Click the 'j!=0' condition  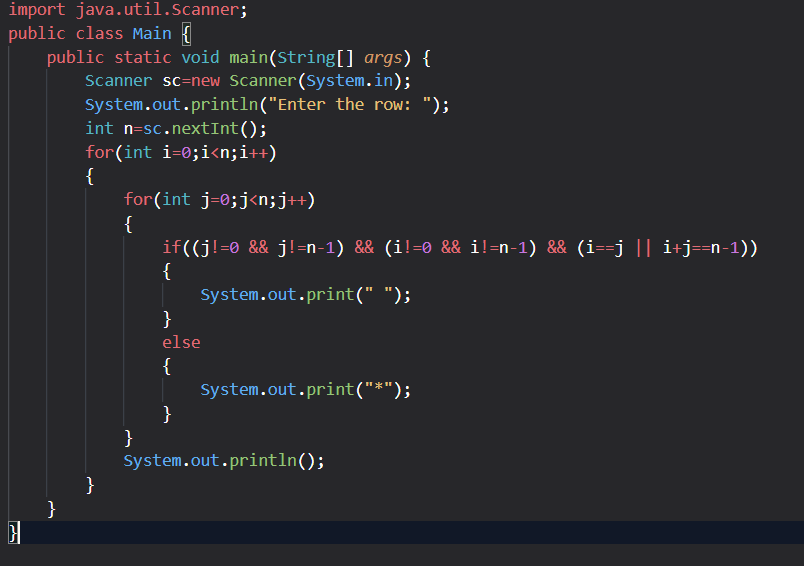pyautogui.click(x=219, y=248)
